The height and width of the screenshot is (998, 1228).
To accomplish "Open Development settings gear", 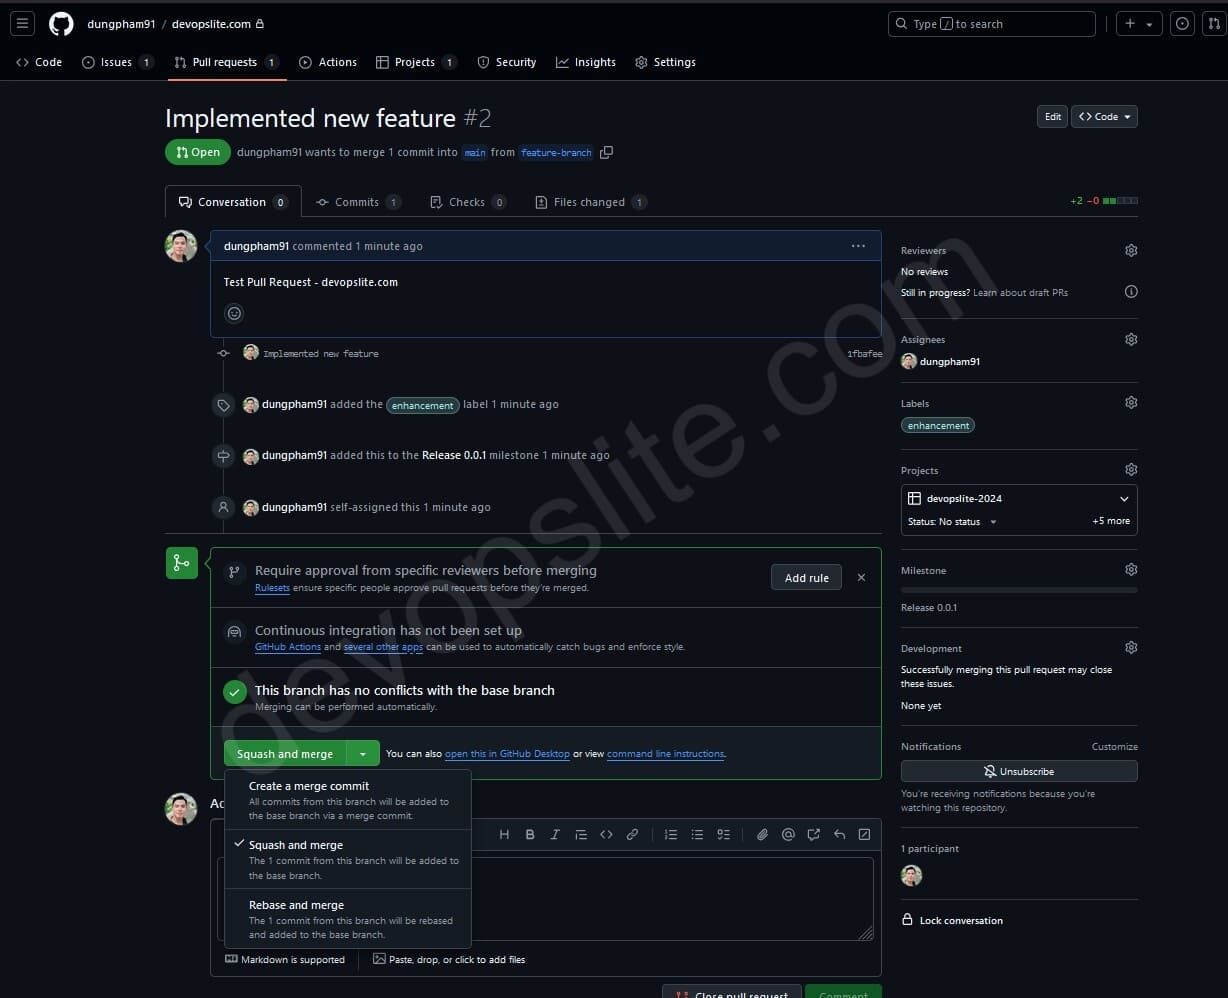I will (1131, 647).
